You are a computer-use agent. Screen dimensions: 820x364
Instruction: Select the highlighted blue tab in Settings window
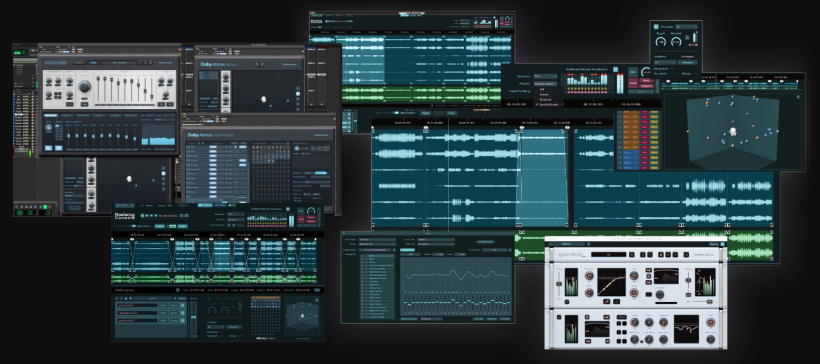(x=407, y=250)
